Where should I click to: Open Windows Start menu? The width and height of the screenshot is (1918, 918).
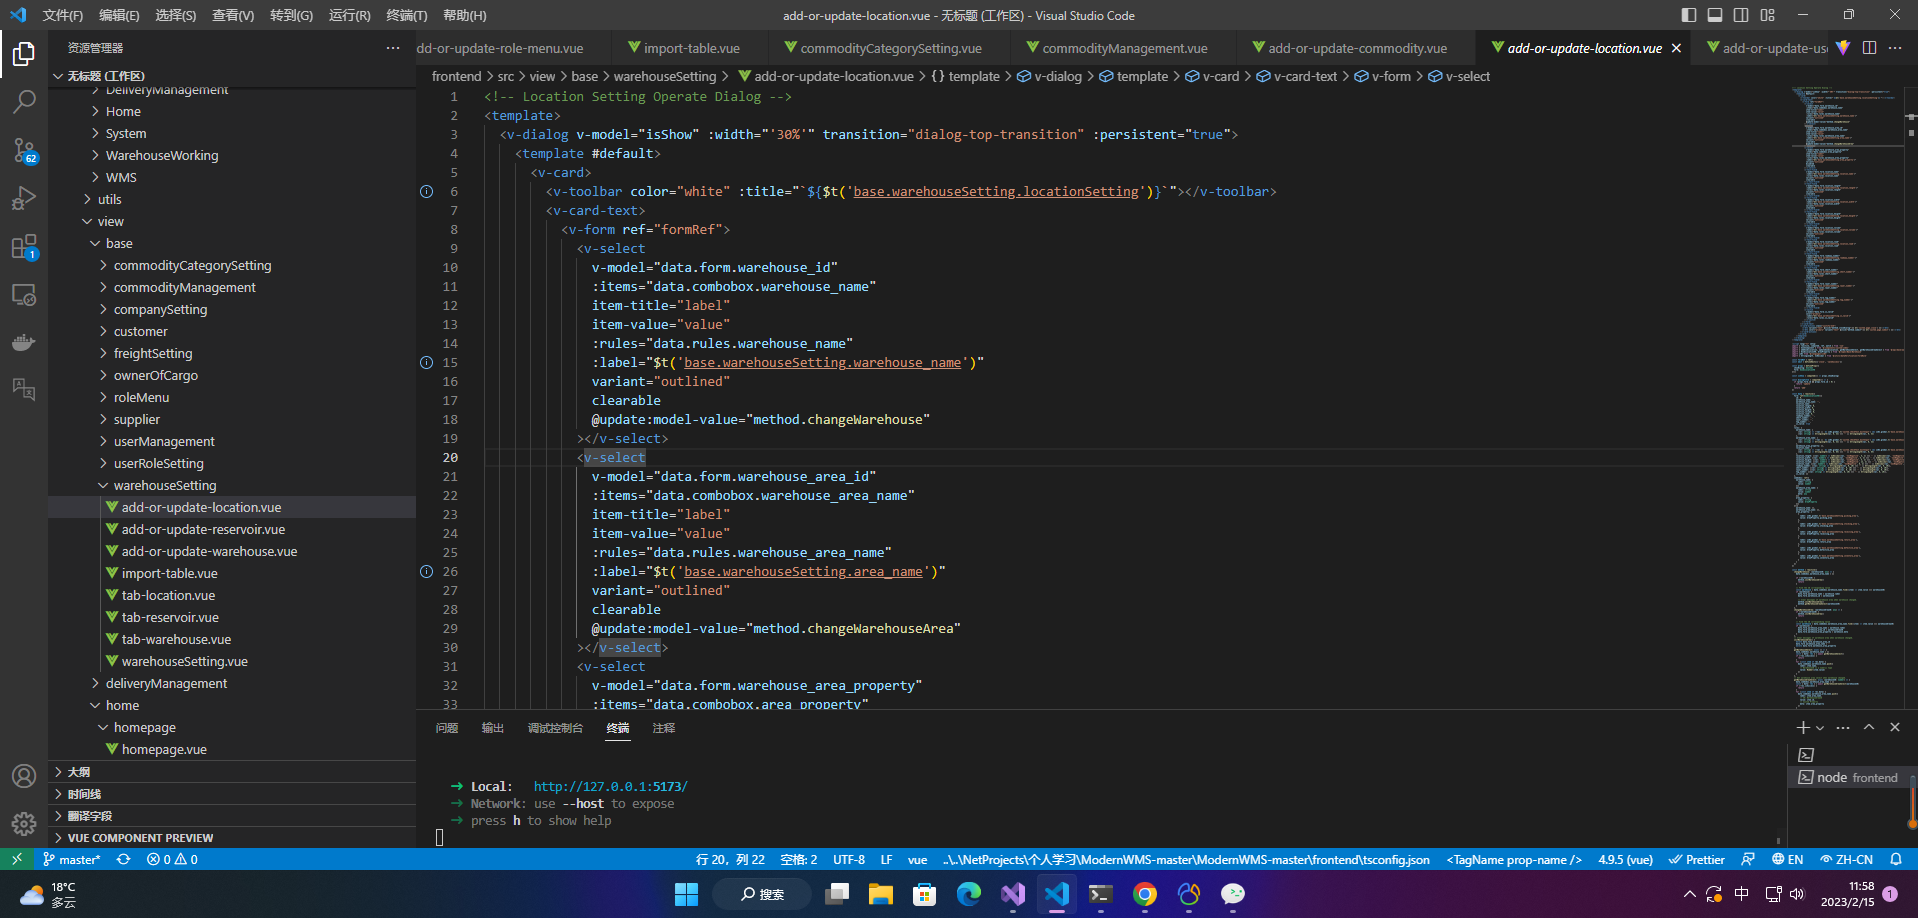[686, 894]
